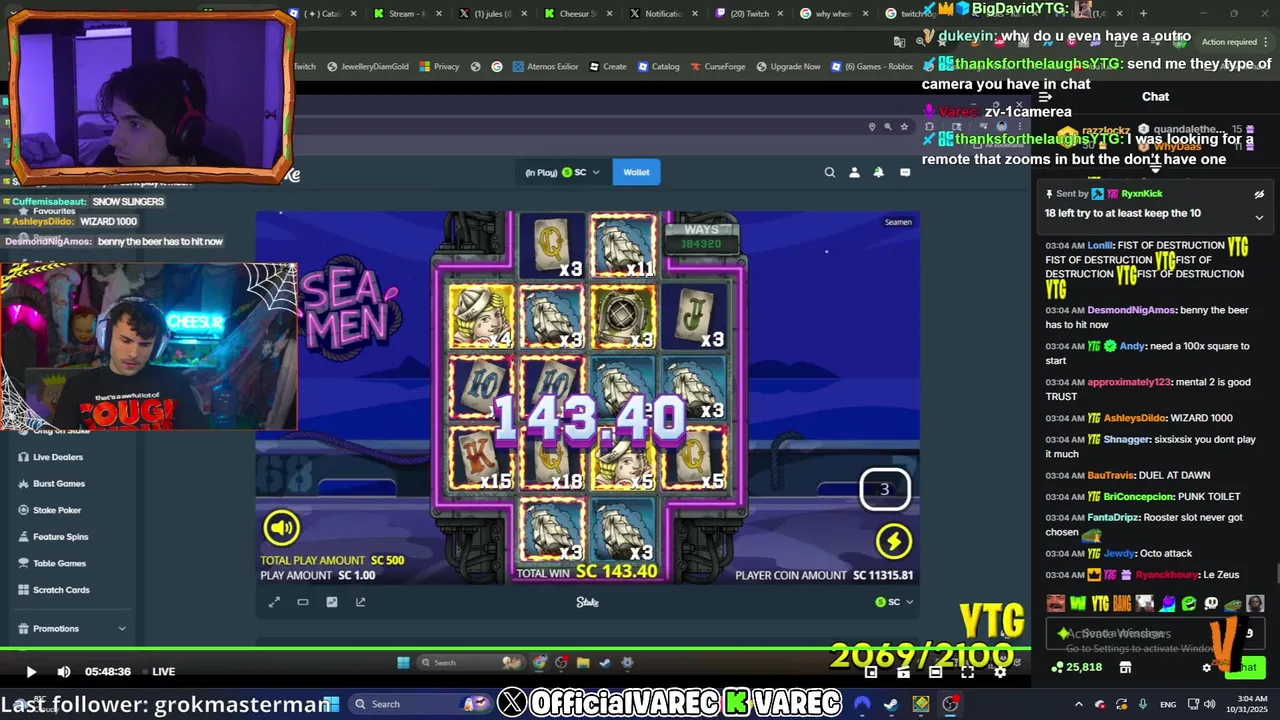Open the Windows taskbar Search box
The image size is (1280, 720).
coord(420,704)
